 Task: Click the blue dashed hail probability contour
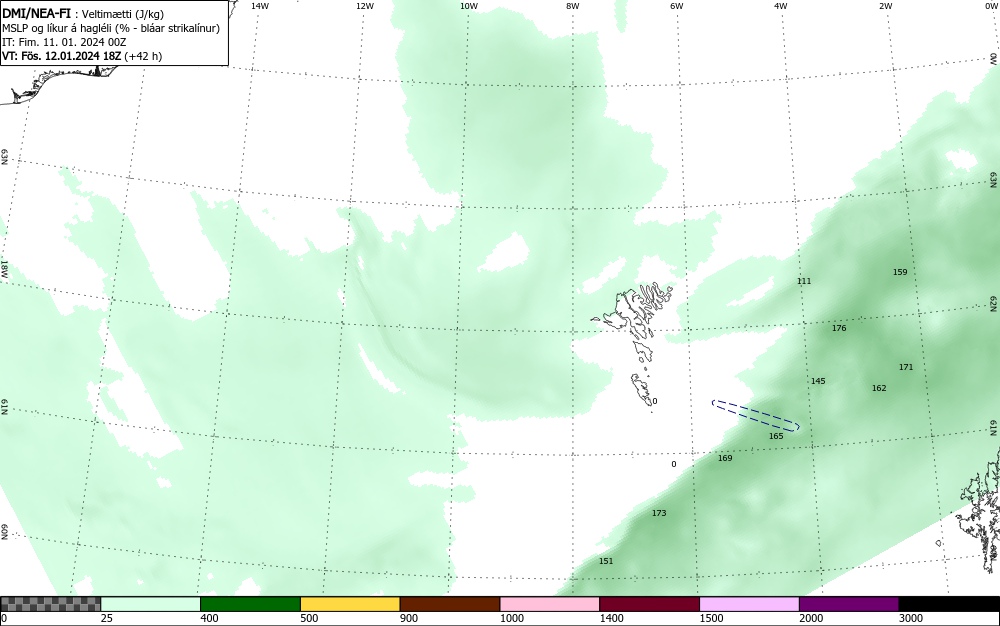(756, 416)
